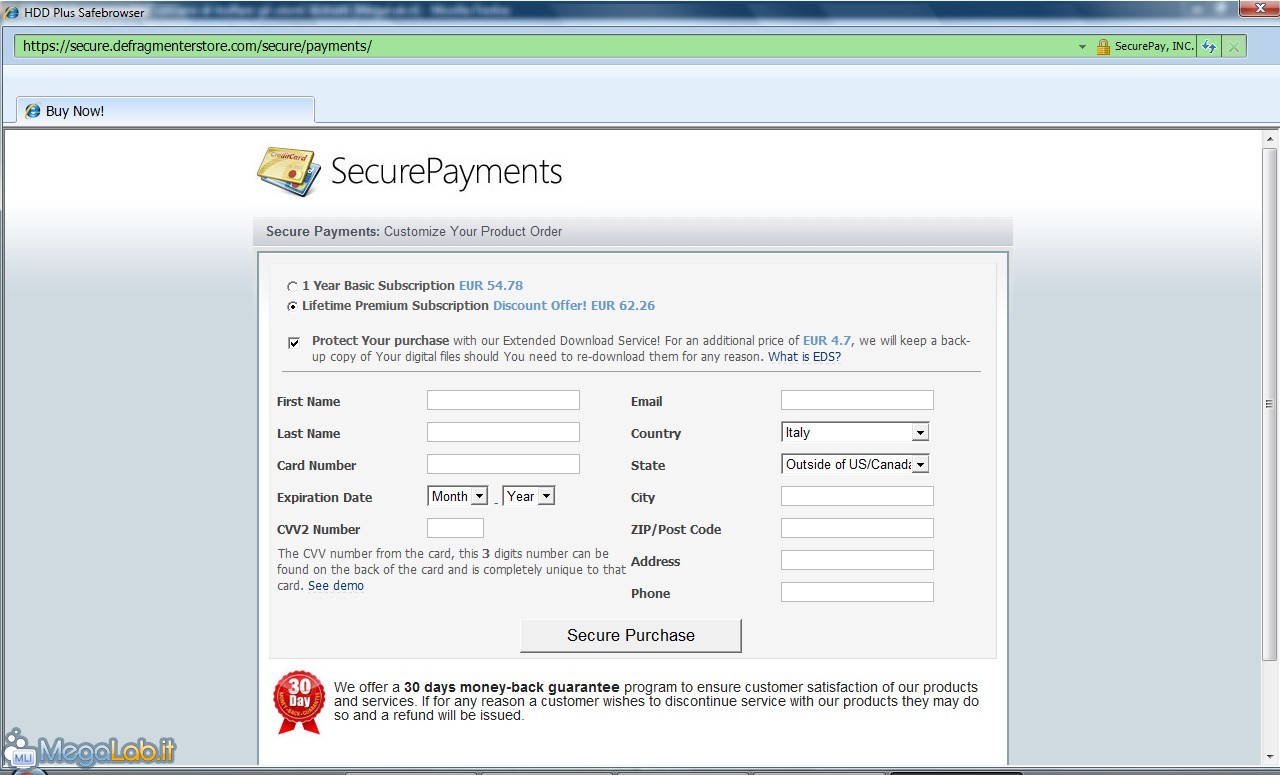Click the Last Name input field

tap(503, 432)
